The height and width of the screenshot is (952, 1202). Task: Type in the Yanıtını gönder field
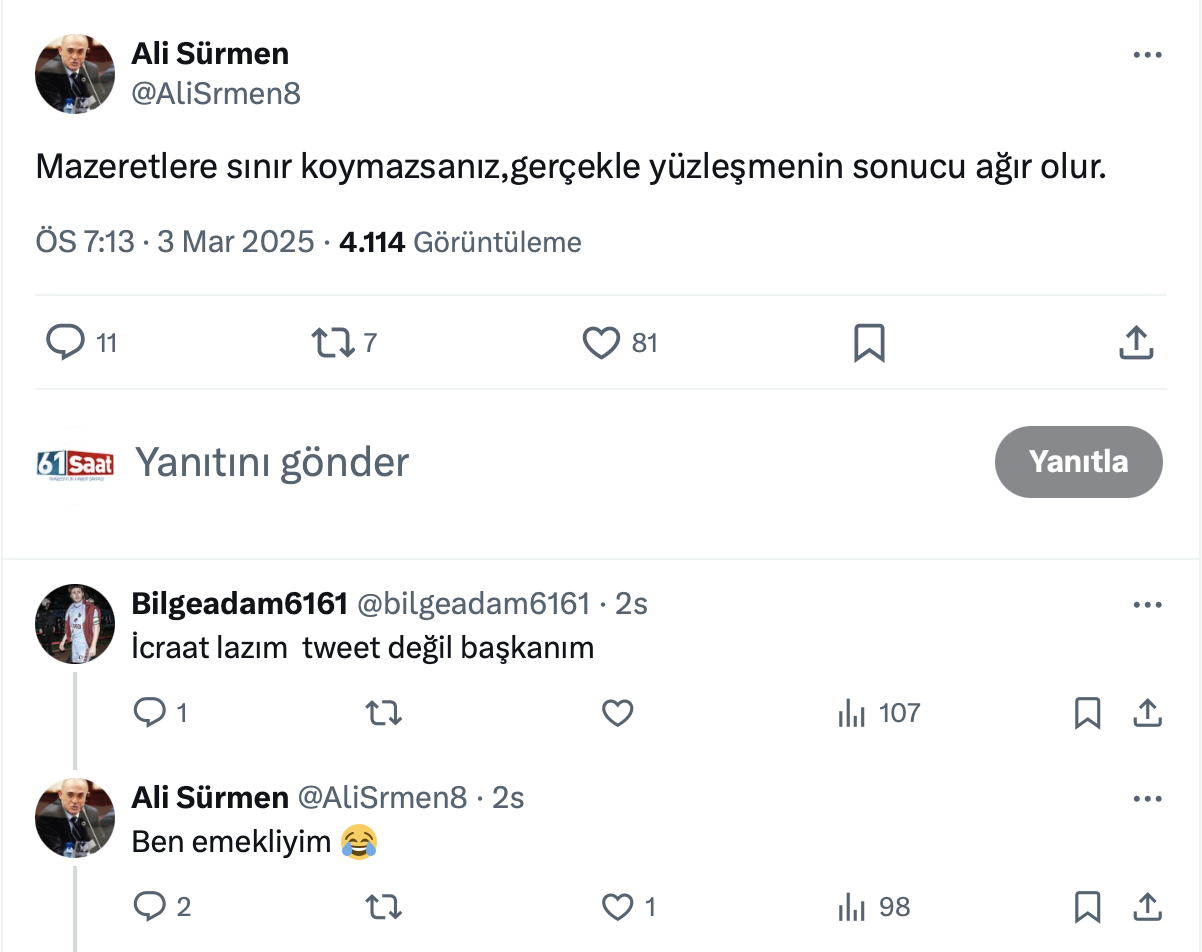(x=500, y=462)
